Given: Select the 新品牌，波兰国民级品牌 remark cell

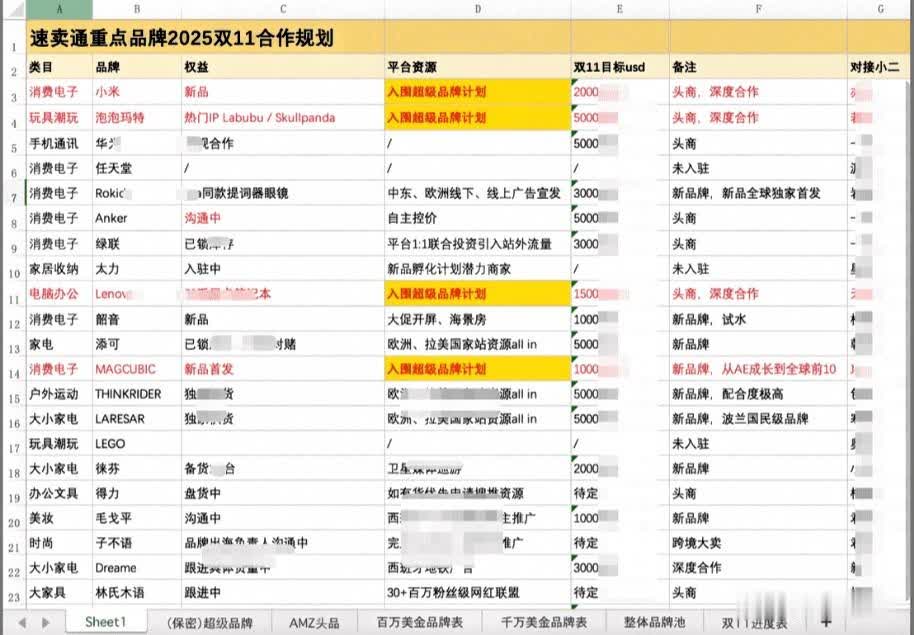Looking at the screenshot, I should point(758,419).
